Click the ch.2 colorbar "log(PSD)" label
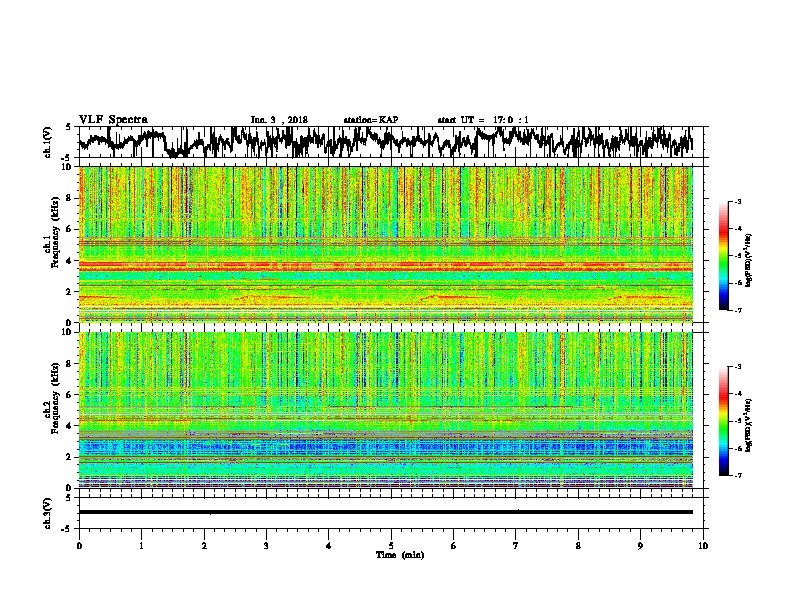The width and height of the screenshot is (792, 612). click(x=748, y=425)
